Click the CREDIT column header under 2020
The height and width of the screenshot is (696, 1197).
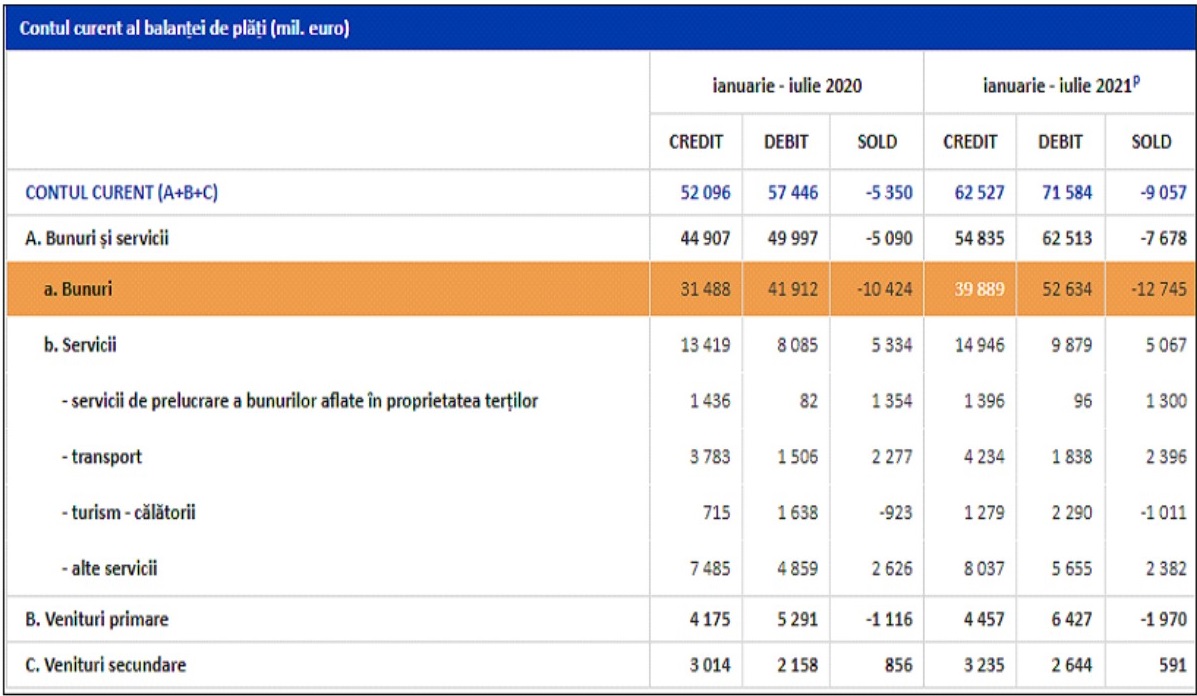(x=696, y=143)
